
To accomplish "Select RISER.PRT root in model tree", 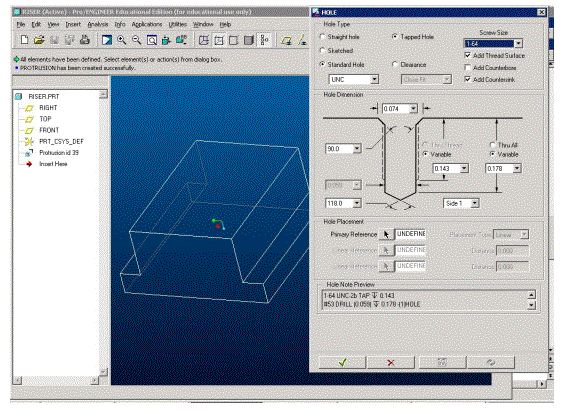I will point(44,96).
